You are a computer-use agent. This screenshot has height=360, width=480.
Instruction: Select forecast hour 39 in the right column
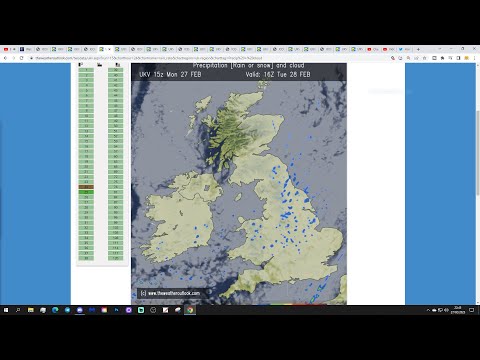click(116, 70)
